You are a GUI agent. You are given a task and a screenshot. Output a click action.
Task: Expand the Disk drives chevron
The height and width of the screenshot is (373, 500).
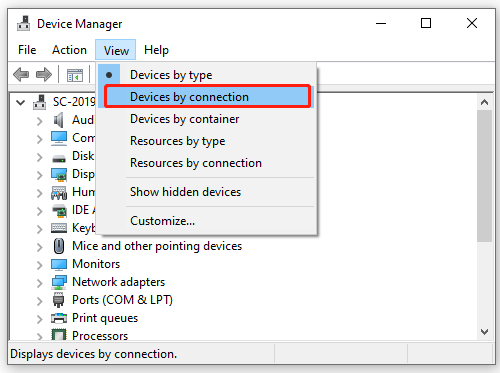point(40,157)
